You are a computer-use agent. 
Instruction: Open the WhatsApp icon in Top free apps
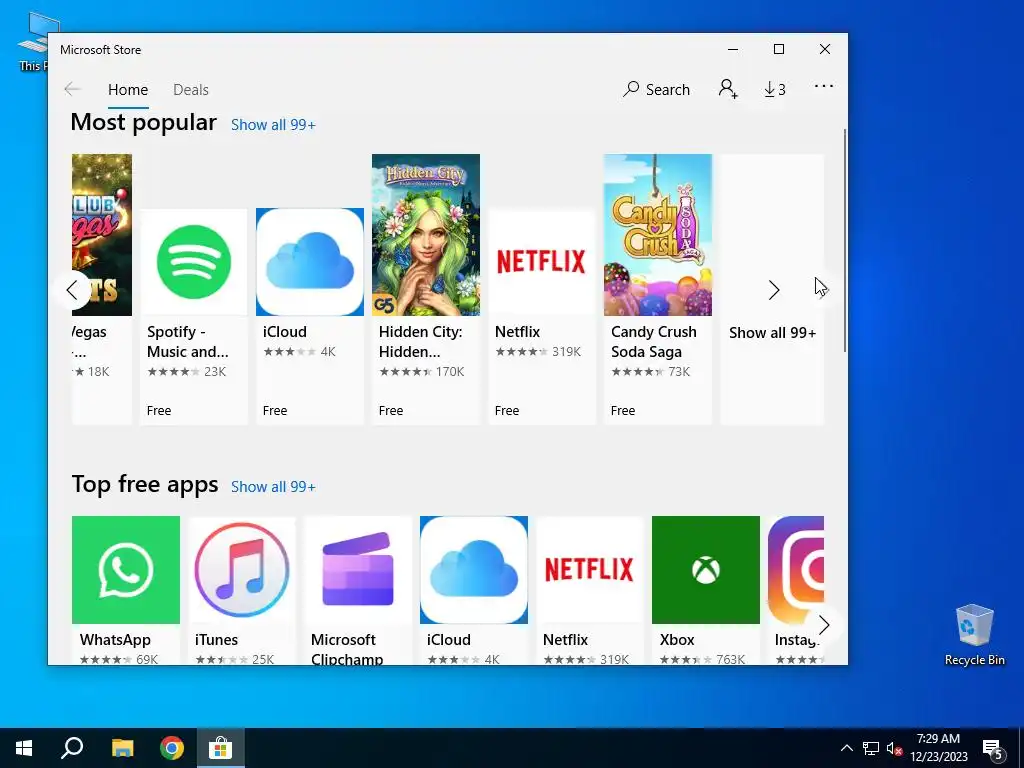[x=125, y=569]
